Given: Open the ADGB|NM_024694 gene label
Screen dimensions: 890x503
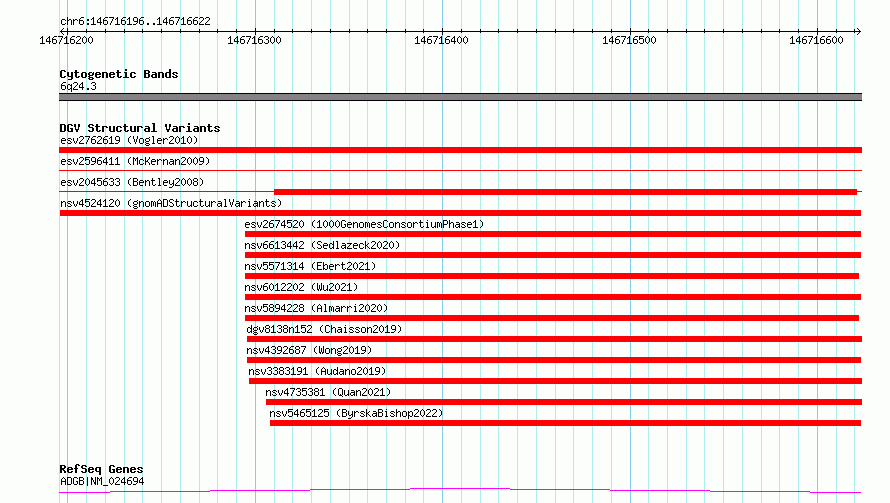Looking at the screenshot, I should click(x=102, y=481).
